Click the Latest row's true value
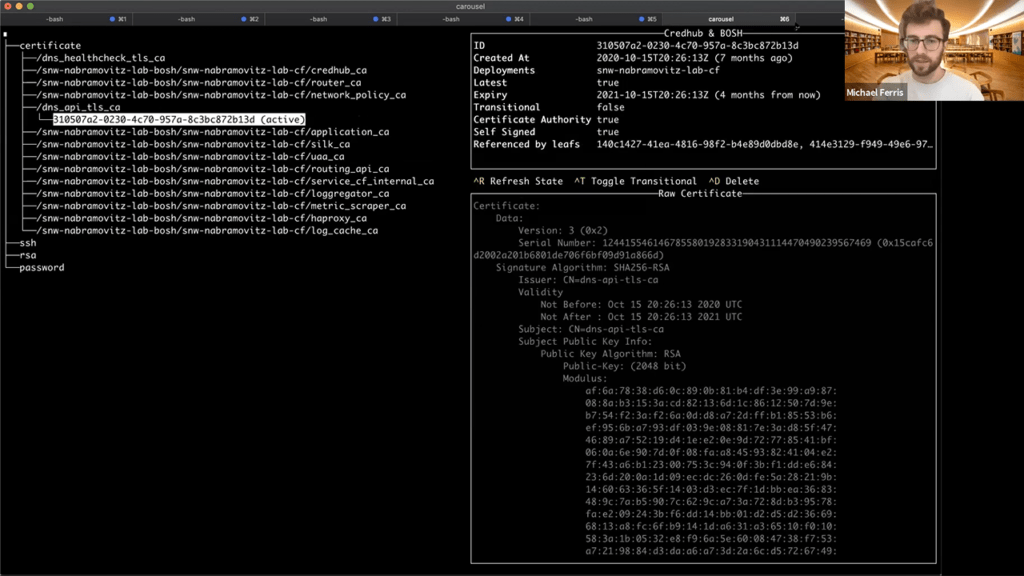The width and height of the screenshot is (1024, 576). pyautogui.click(x=608, y=83)
